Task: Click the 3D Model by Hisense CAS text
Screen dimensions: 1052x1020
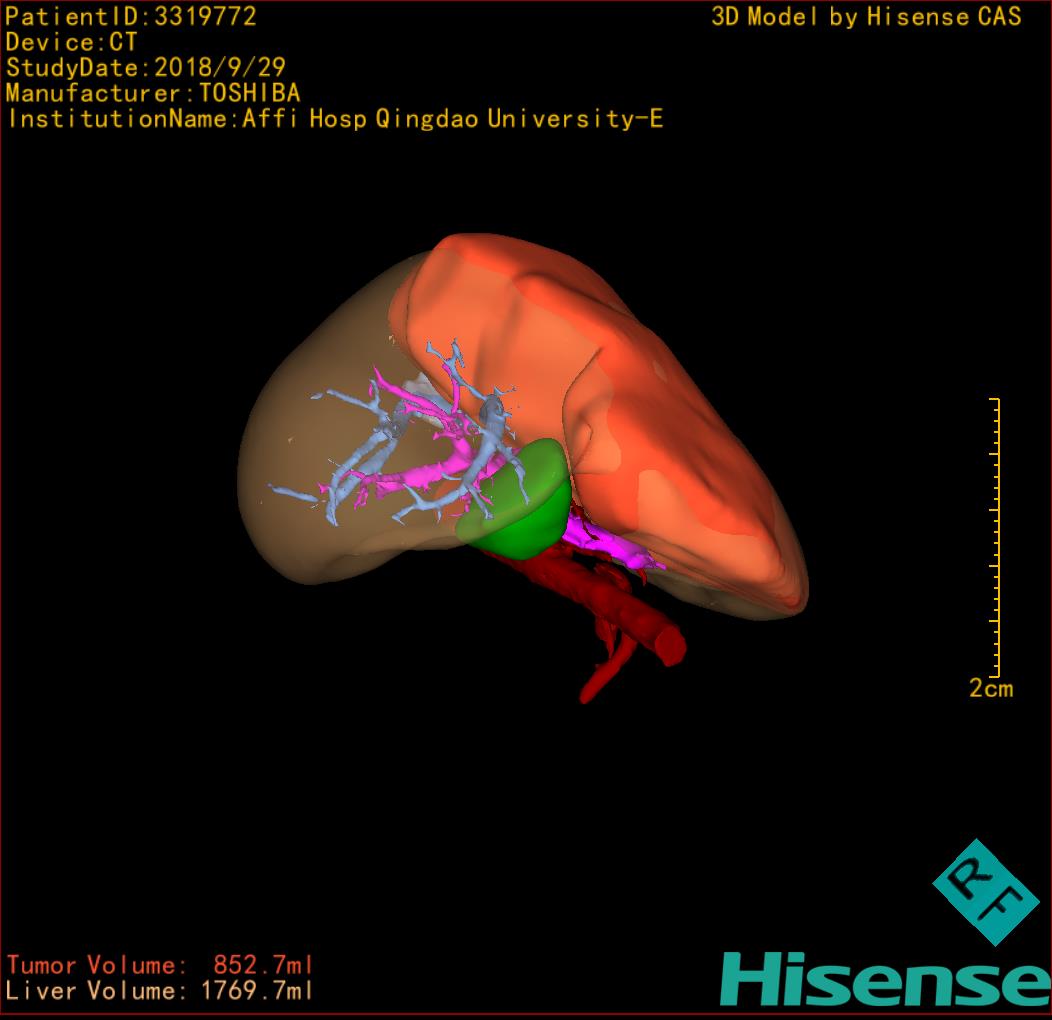Action: tap(866, 17)
